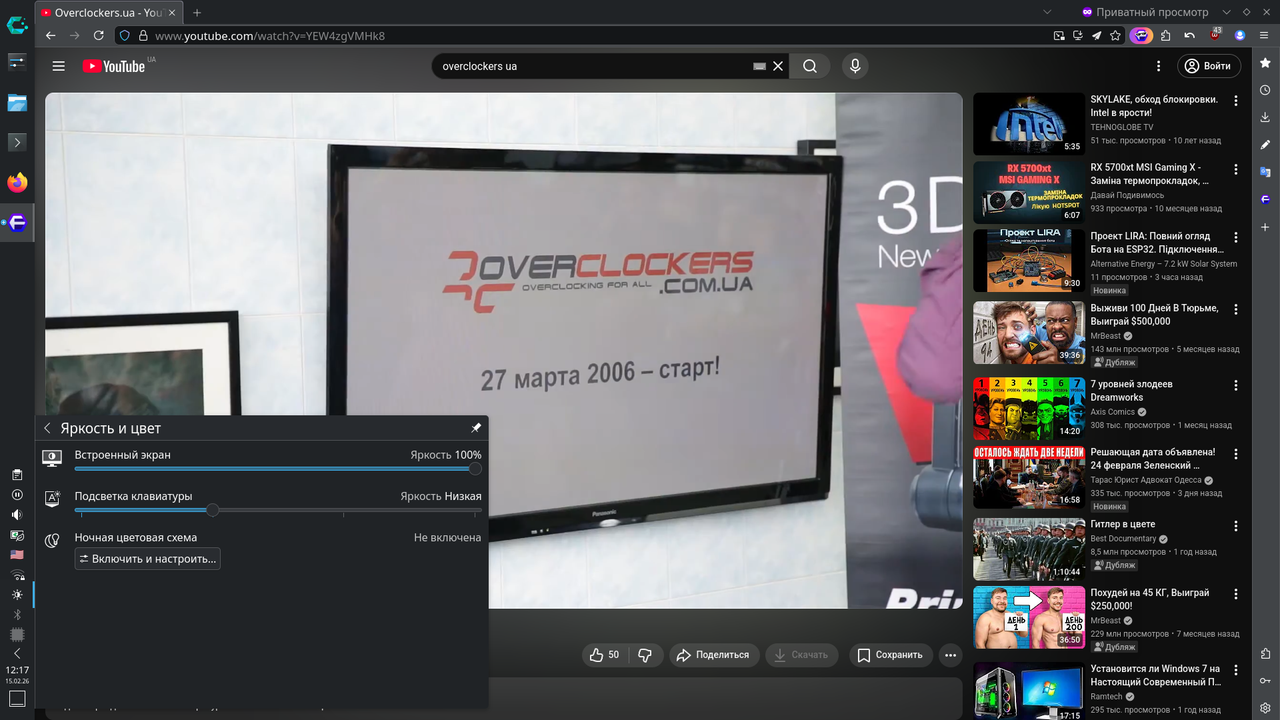
Task: Open the extensions puzzle icon
Action: coord(1166,36)
